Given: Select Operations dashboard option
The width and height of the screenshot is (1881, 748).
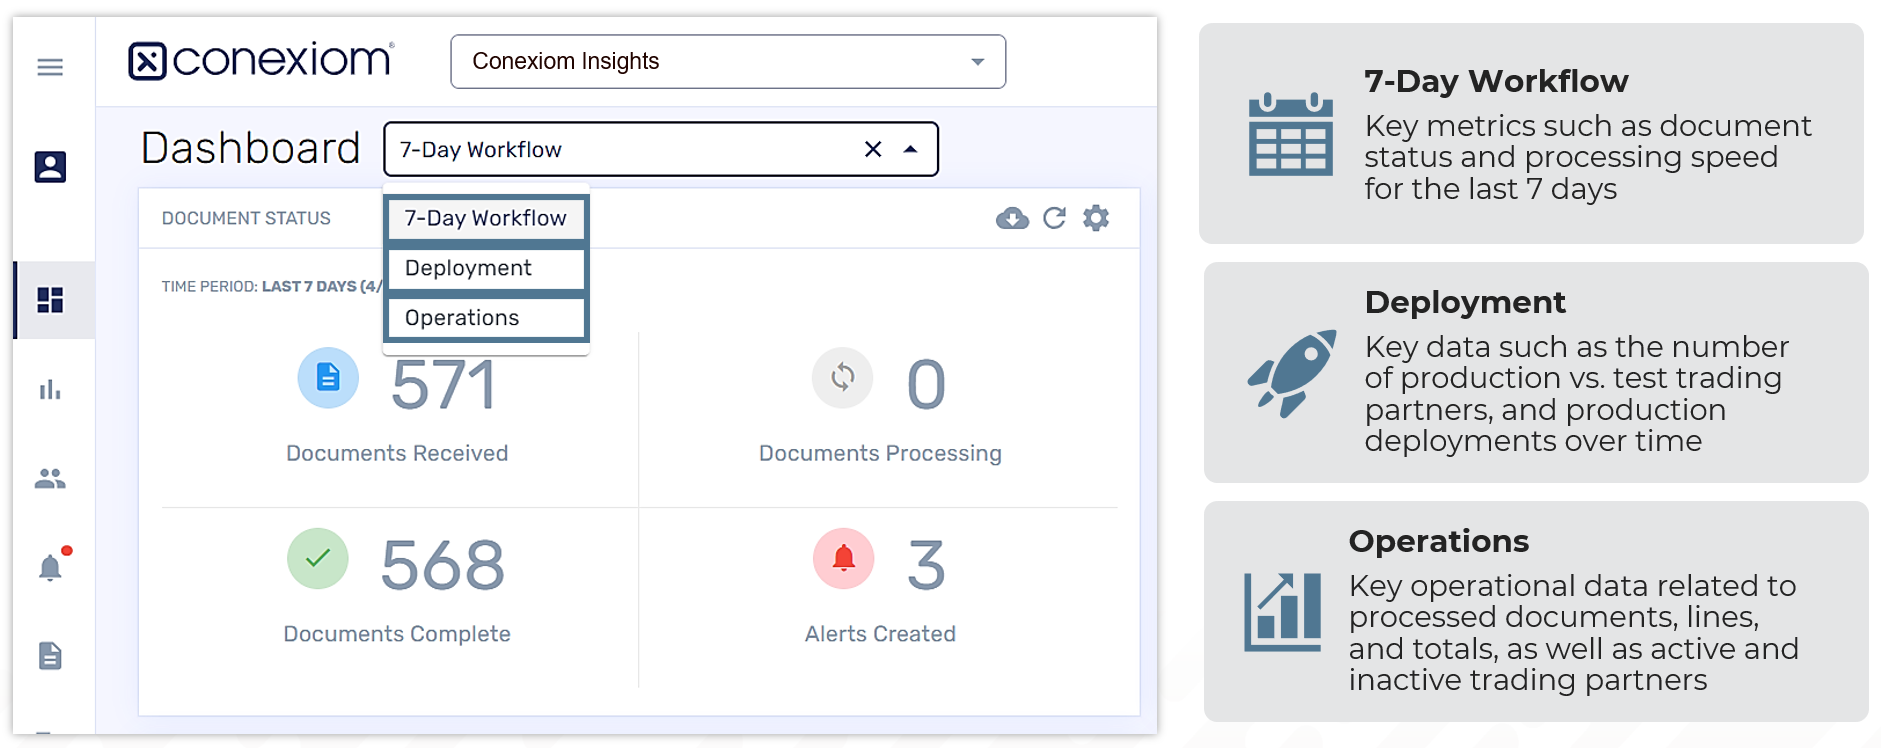Looking at the screenshot, I should point(486,318).
